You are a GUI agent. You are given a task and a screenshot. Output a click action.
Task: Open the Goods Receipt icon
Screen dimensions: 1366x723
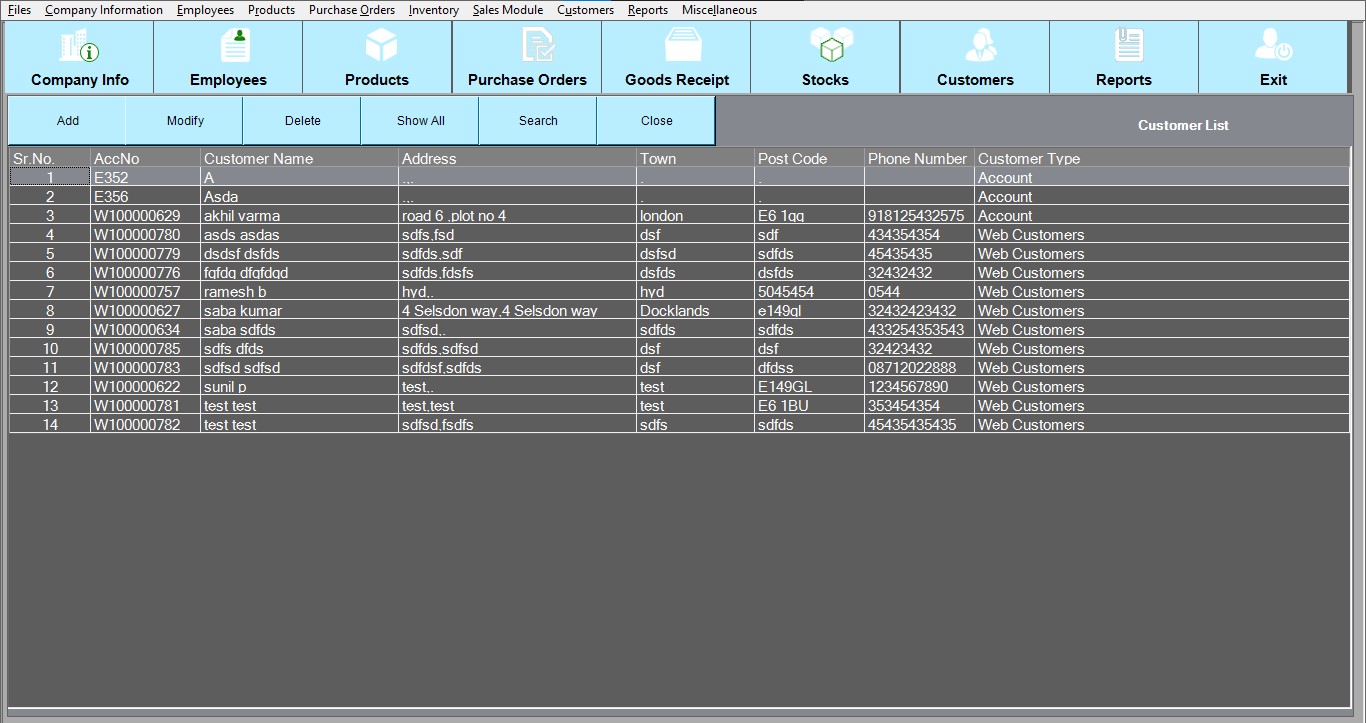677,47
